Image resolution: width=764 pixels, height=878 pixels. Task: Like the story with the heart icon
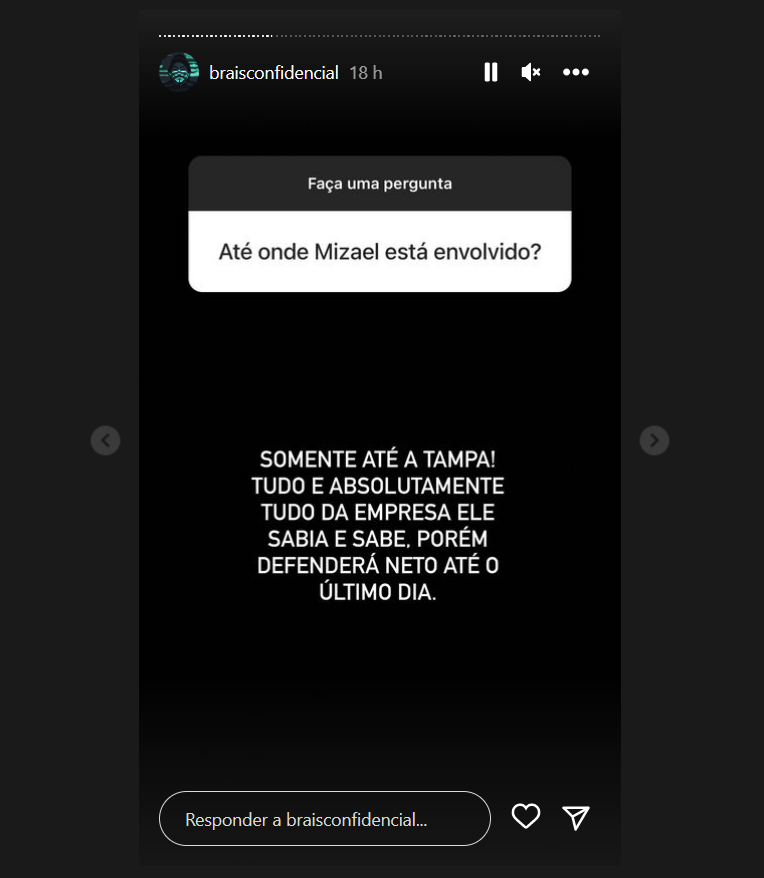(x=525, y=816)
